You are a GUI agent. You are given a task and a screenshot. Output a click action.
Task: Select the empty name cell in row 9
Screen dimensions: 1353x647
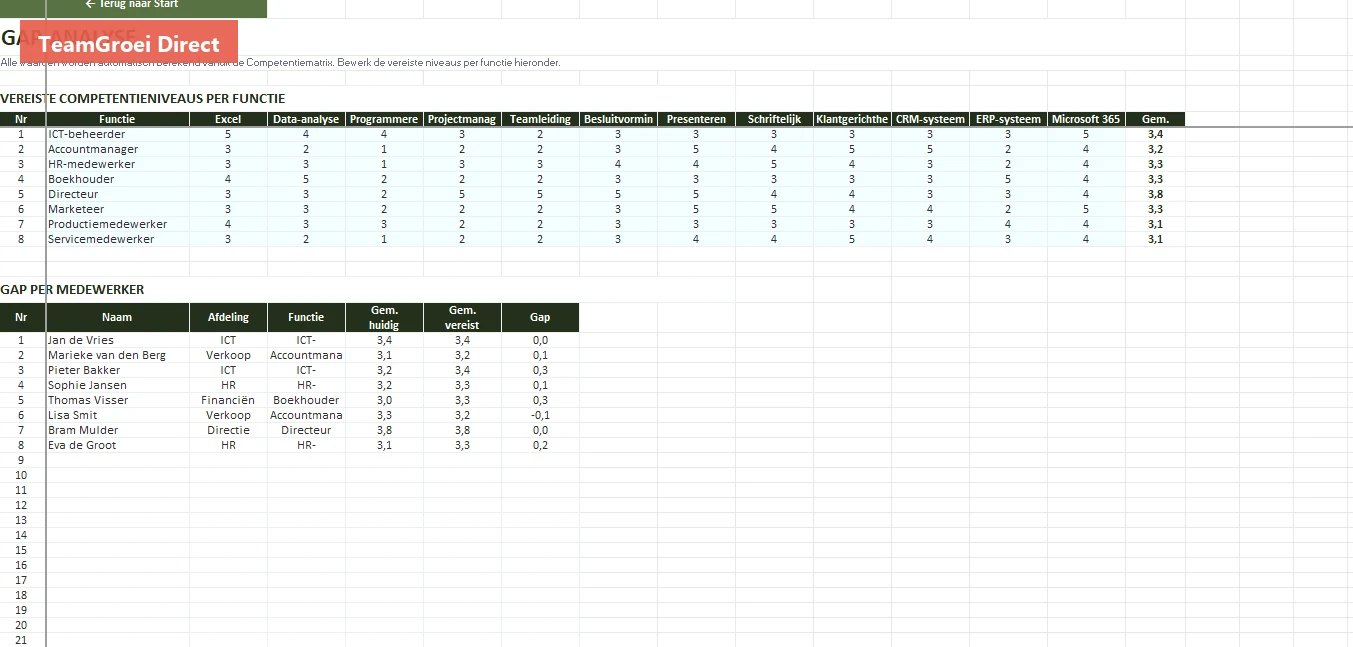coord(118,460)
